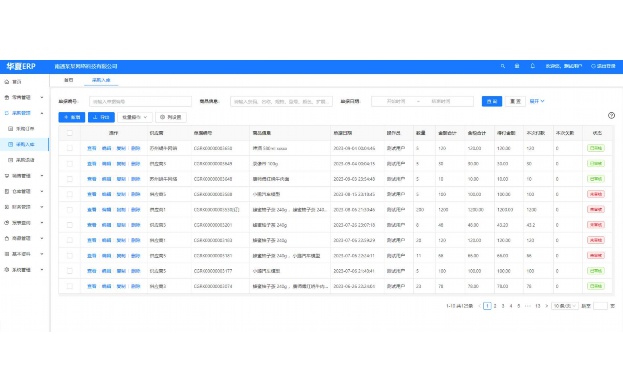Go to page 3 in pagination
This screenshot has height=392, width=623.
503,306
